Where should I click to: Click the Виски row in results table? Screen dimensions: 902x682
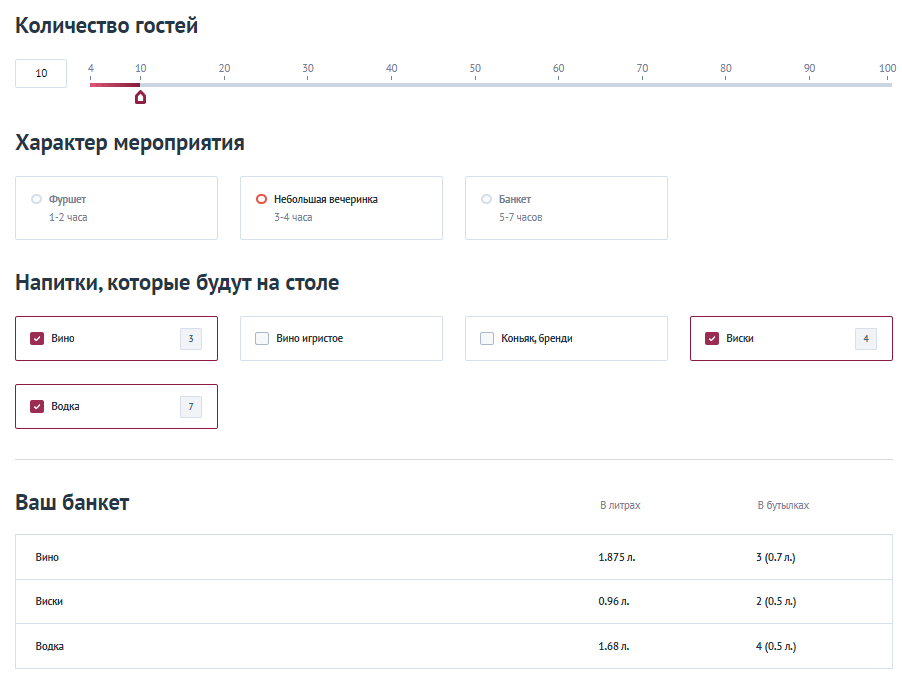tap(453, 602)
